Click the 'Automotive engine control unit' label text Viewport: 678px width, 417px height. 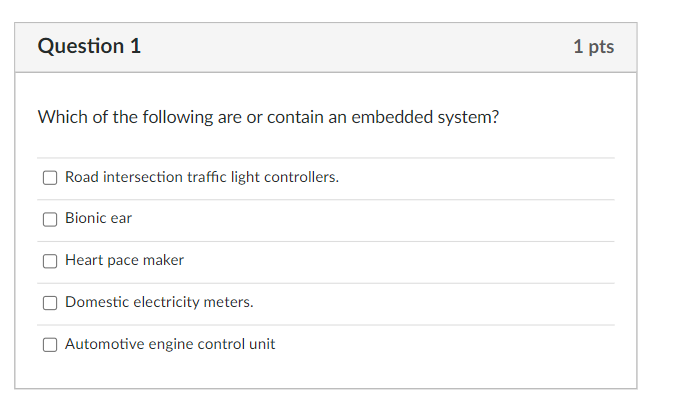tap(170, 344)
